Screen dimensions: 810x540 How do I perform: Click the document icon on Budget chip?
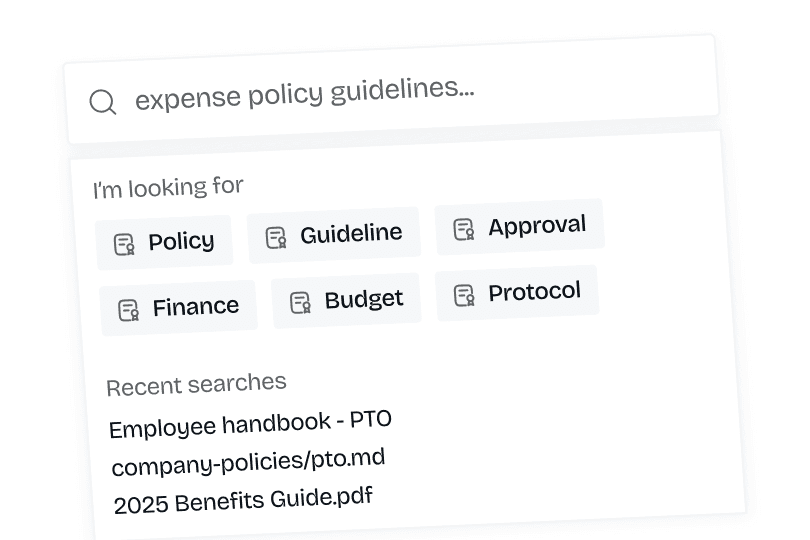coord(300,302)
